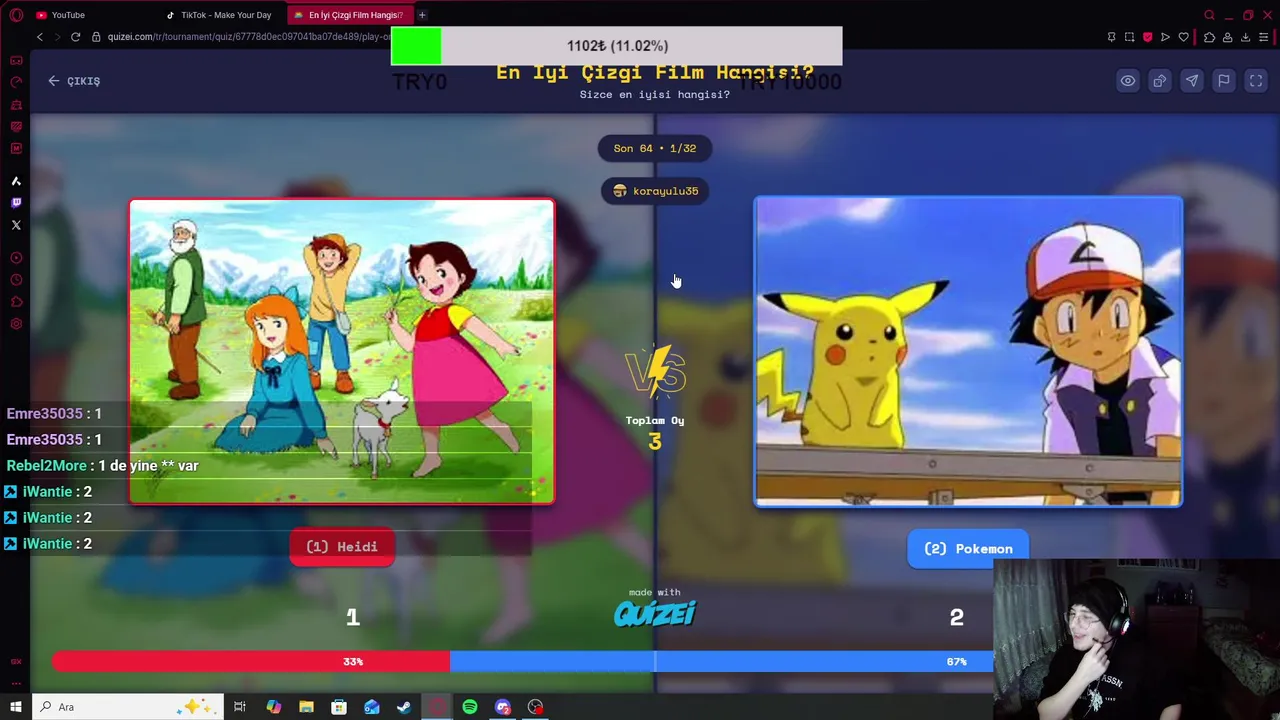Open browser search icon in title bar

click(x=1210, y=15)
